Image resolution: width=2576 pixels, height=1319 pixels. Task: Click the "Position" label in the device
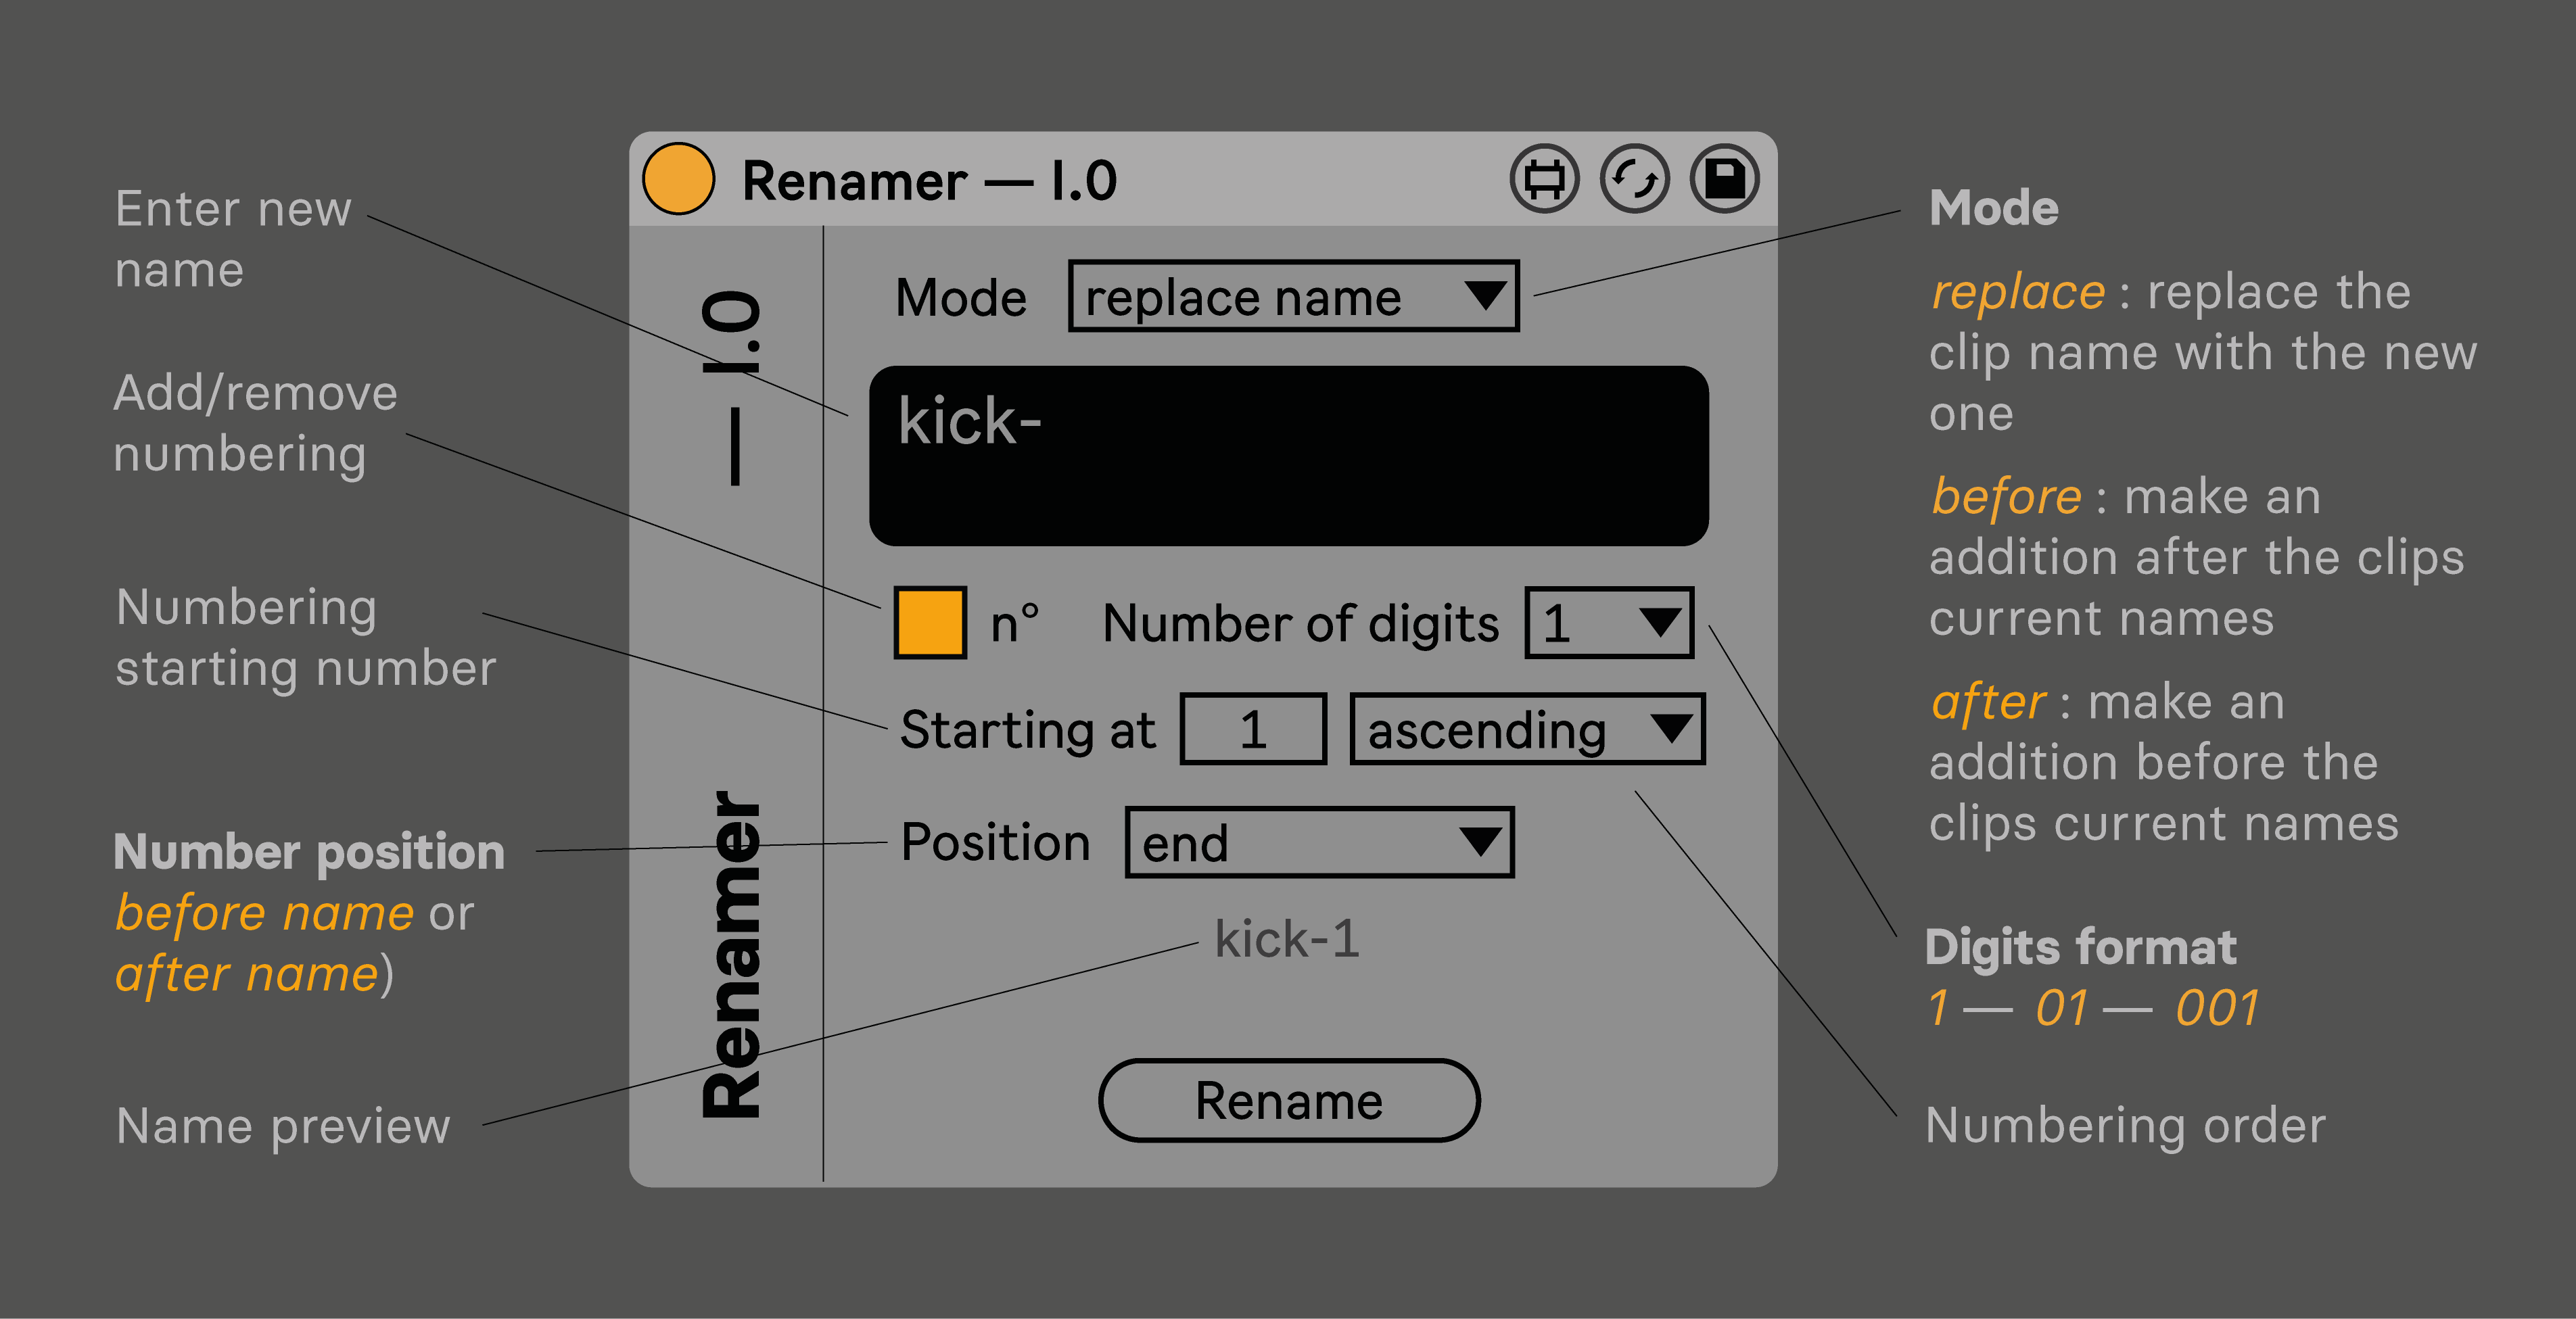coord(995,842)
